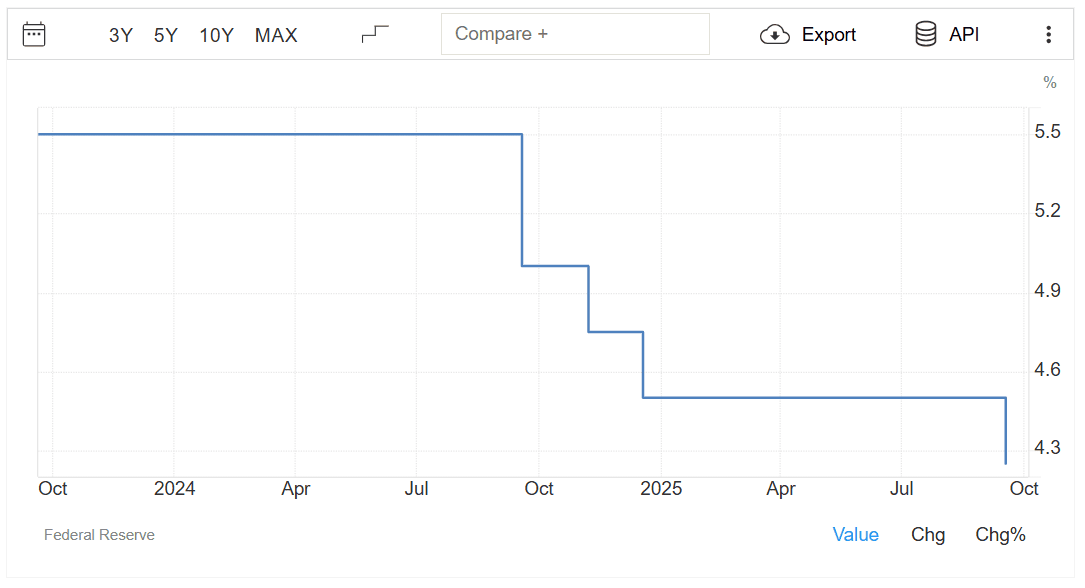The height and width of the screenshot is (588, 1085).
Task: Show MAX historical data range
Action: click(276, 35)
